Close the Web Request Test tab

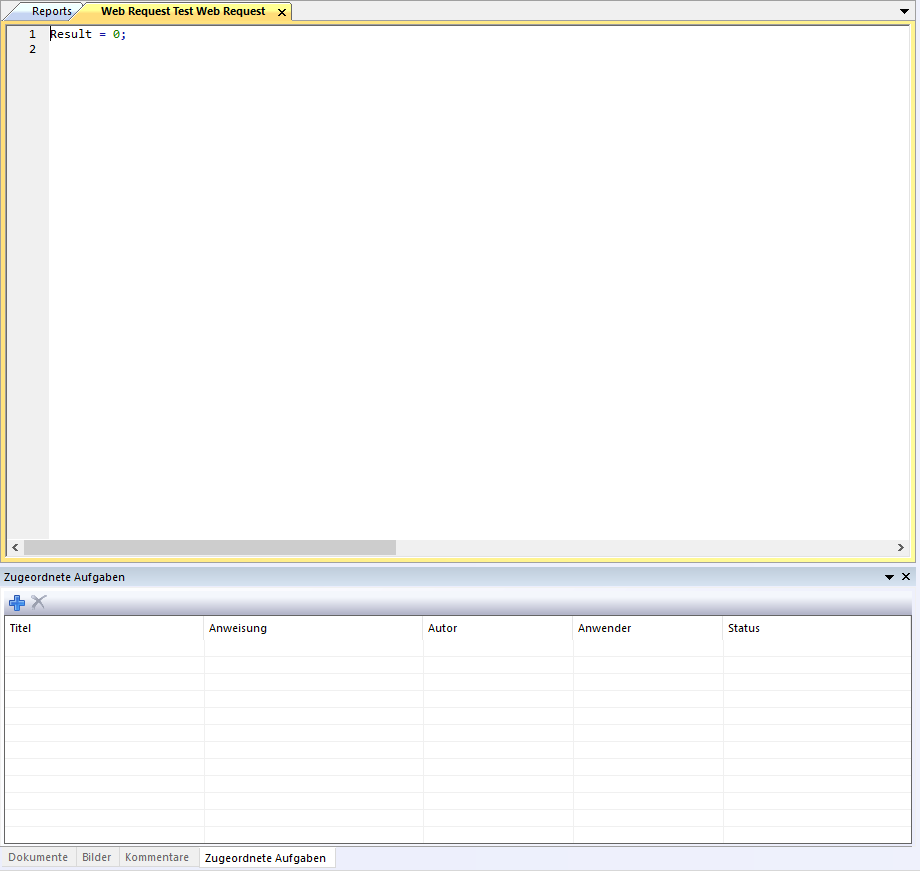tap(282, 12)
